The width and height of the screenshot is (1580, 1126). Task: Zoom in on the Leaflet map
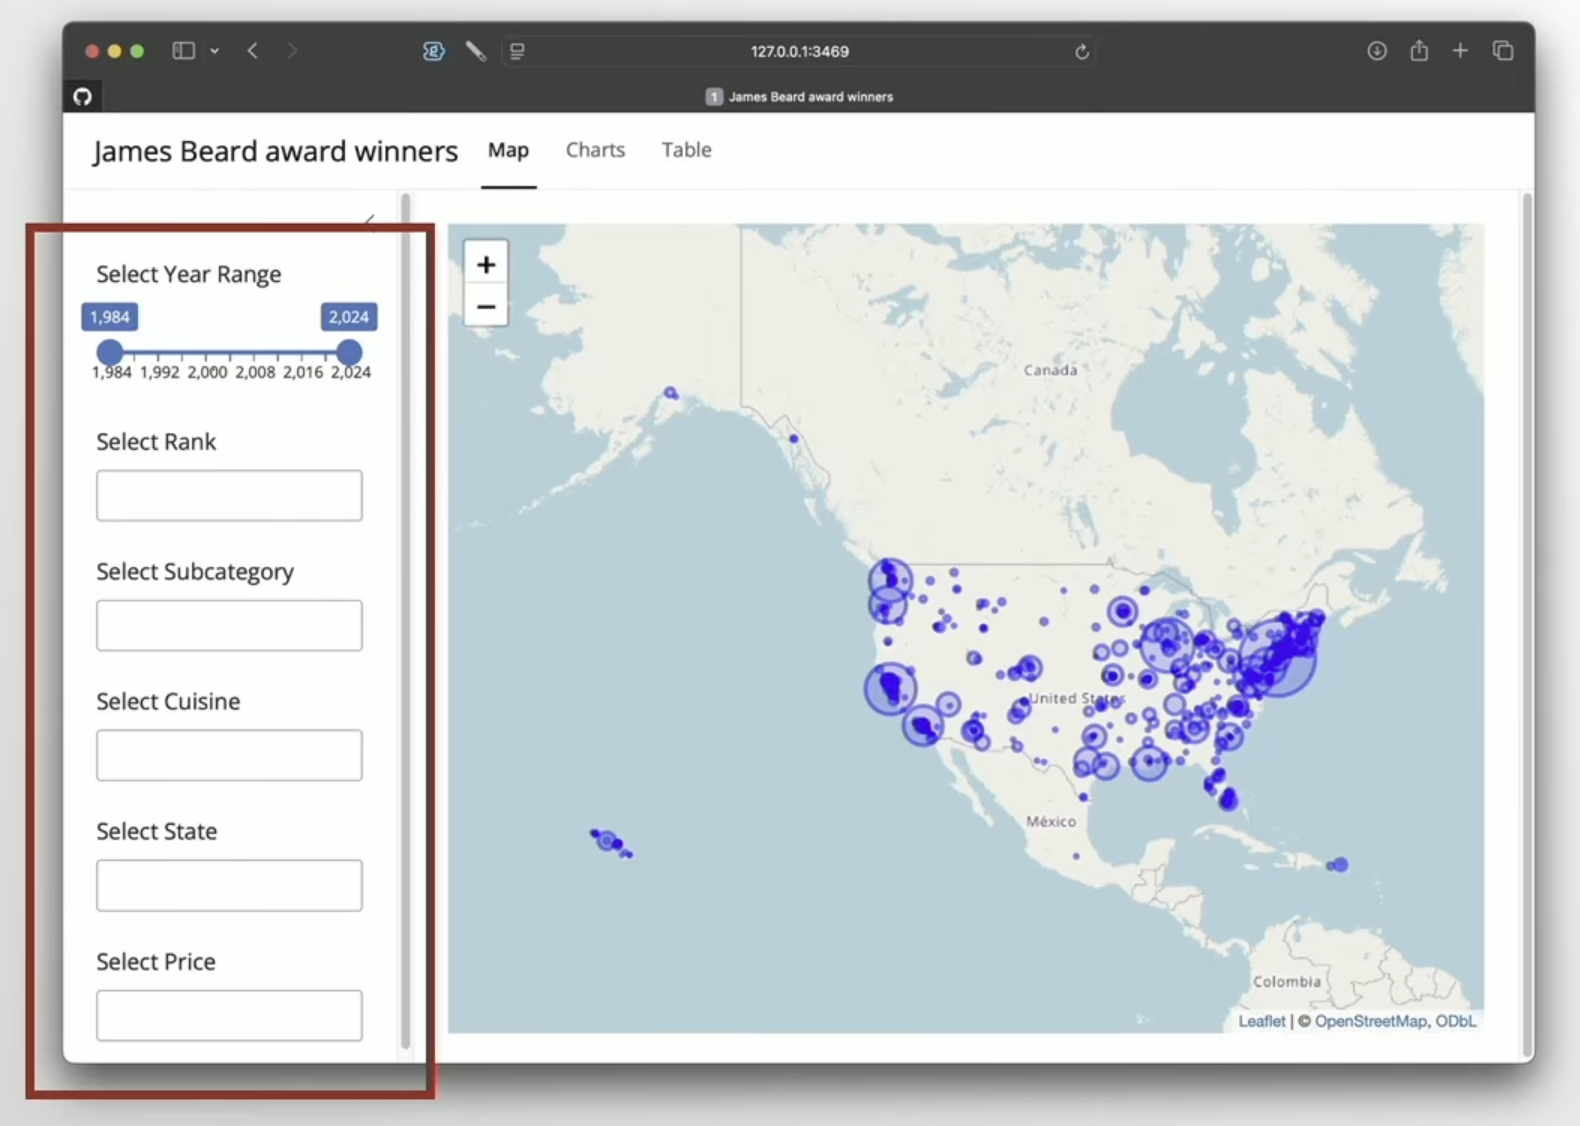click(x=486, y=264)
